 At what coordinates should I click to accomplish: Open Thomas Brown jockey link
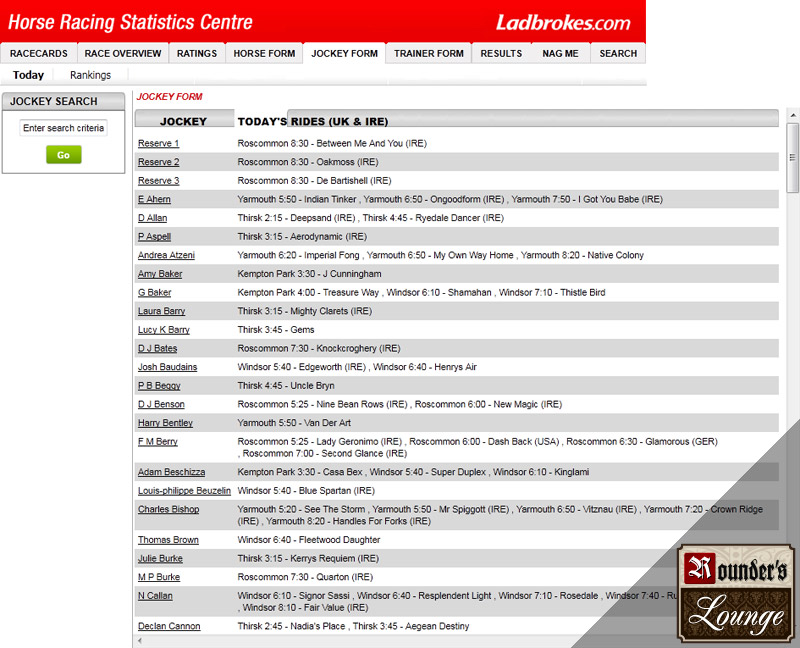click(x=168, y=540)
